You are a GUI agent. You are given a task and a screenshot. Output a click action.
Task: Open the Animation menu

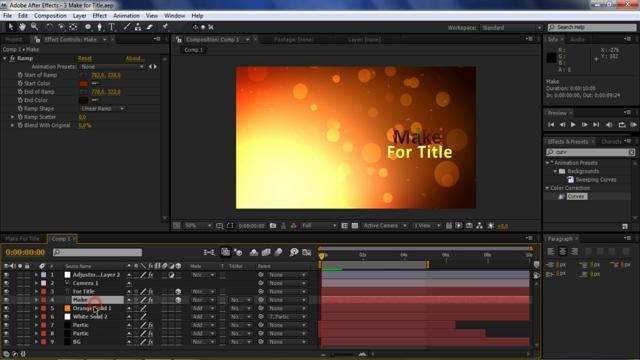(x=126, y=16)
